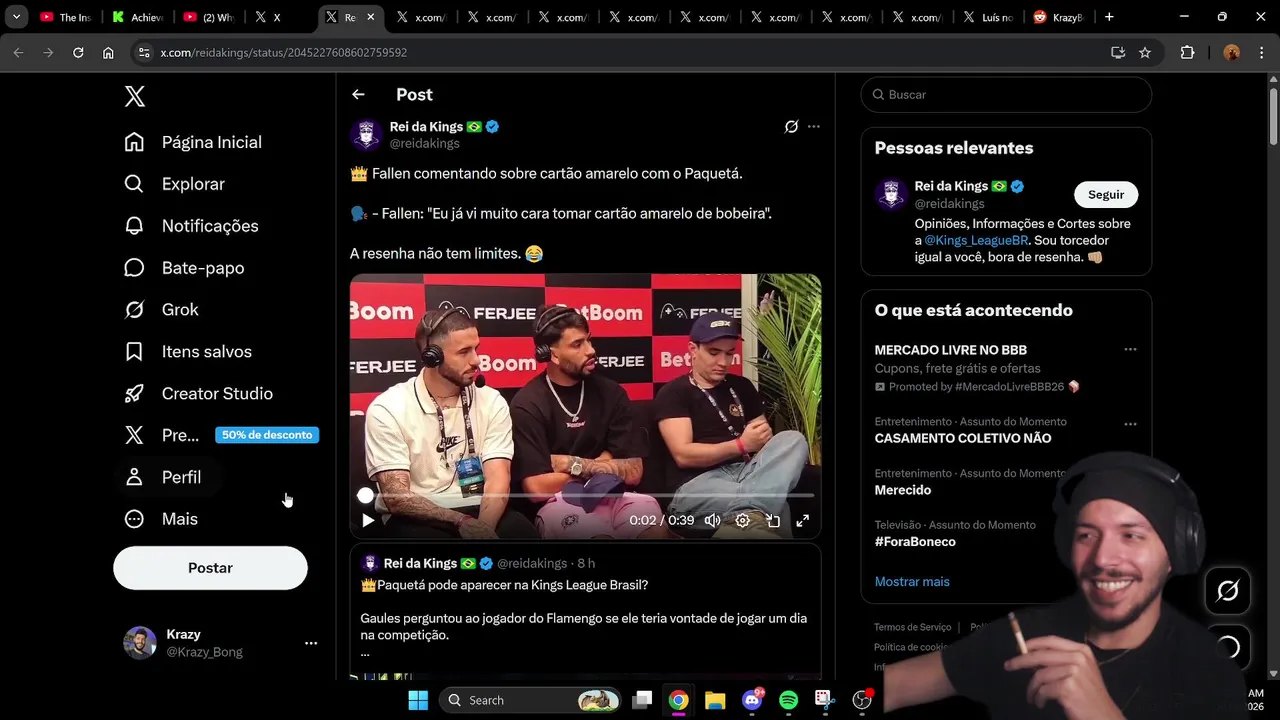Image resolution: width=1280 pixels, height=720 pixels.
Task: Open Creator Studio
Action: (x=198, y=394)
